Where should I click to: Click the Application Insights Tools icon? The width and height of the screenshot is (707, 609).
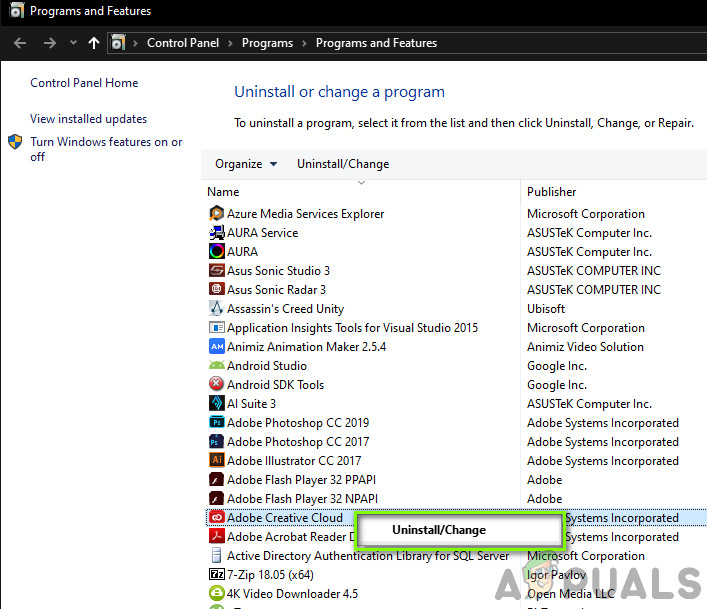point(216,327)
